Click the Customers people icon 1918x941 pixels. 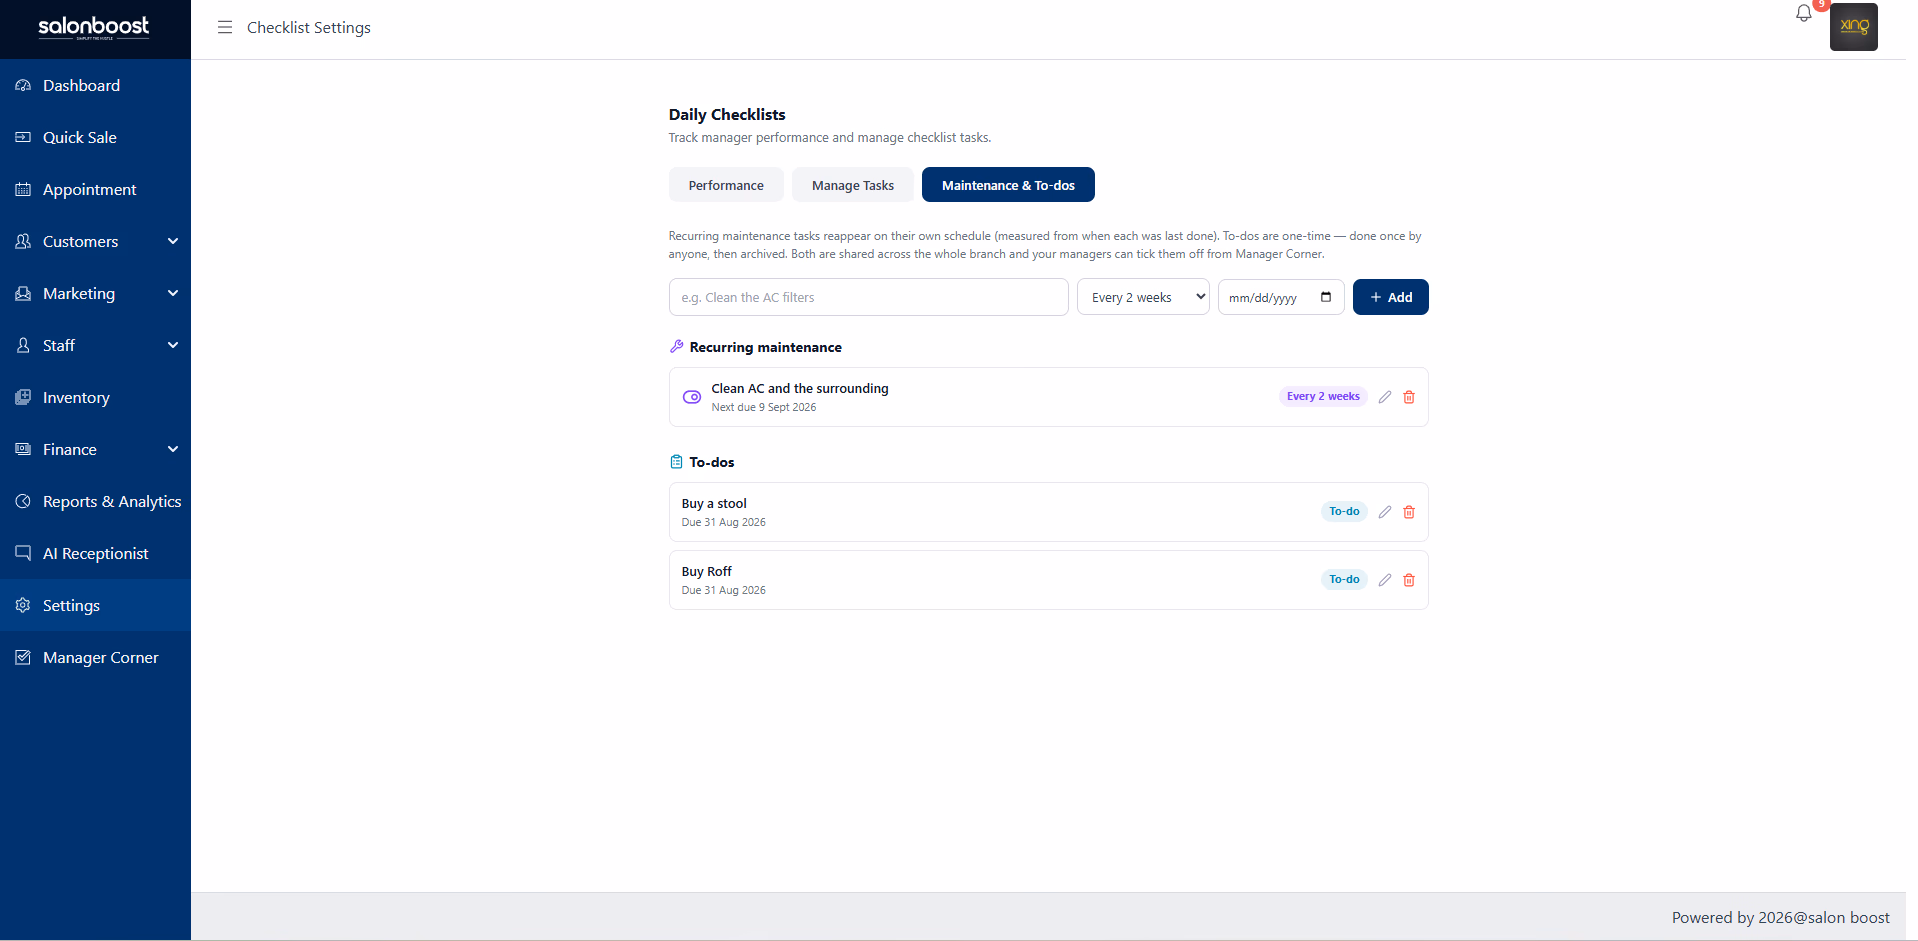click(23, 242)
